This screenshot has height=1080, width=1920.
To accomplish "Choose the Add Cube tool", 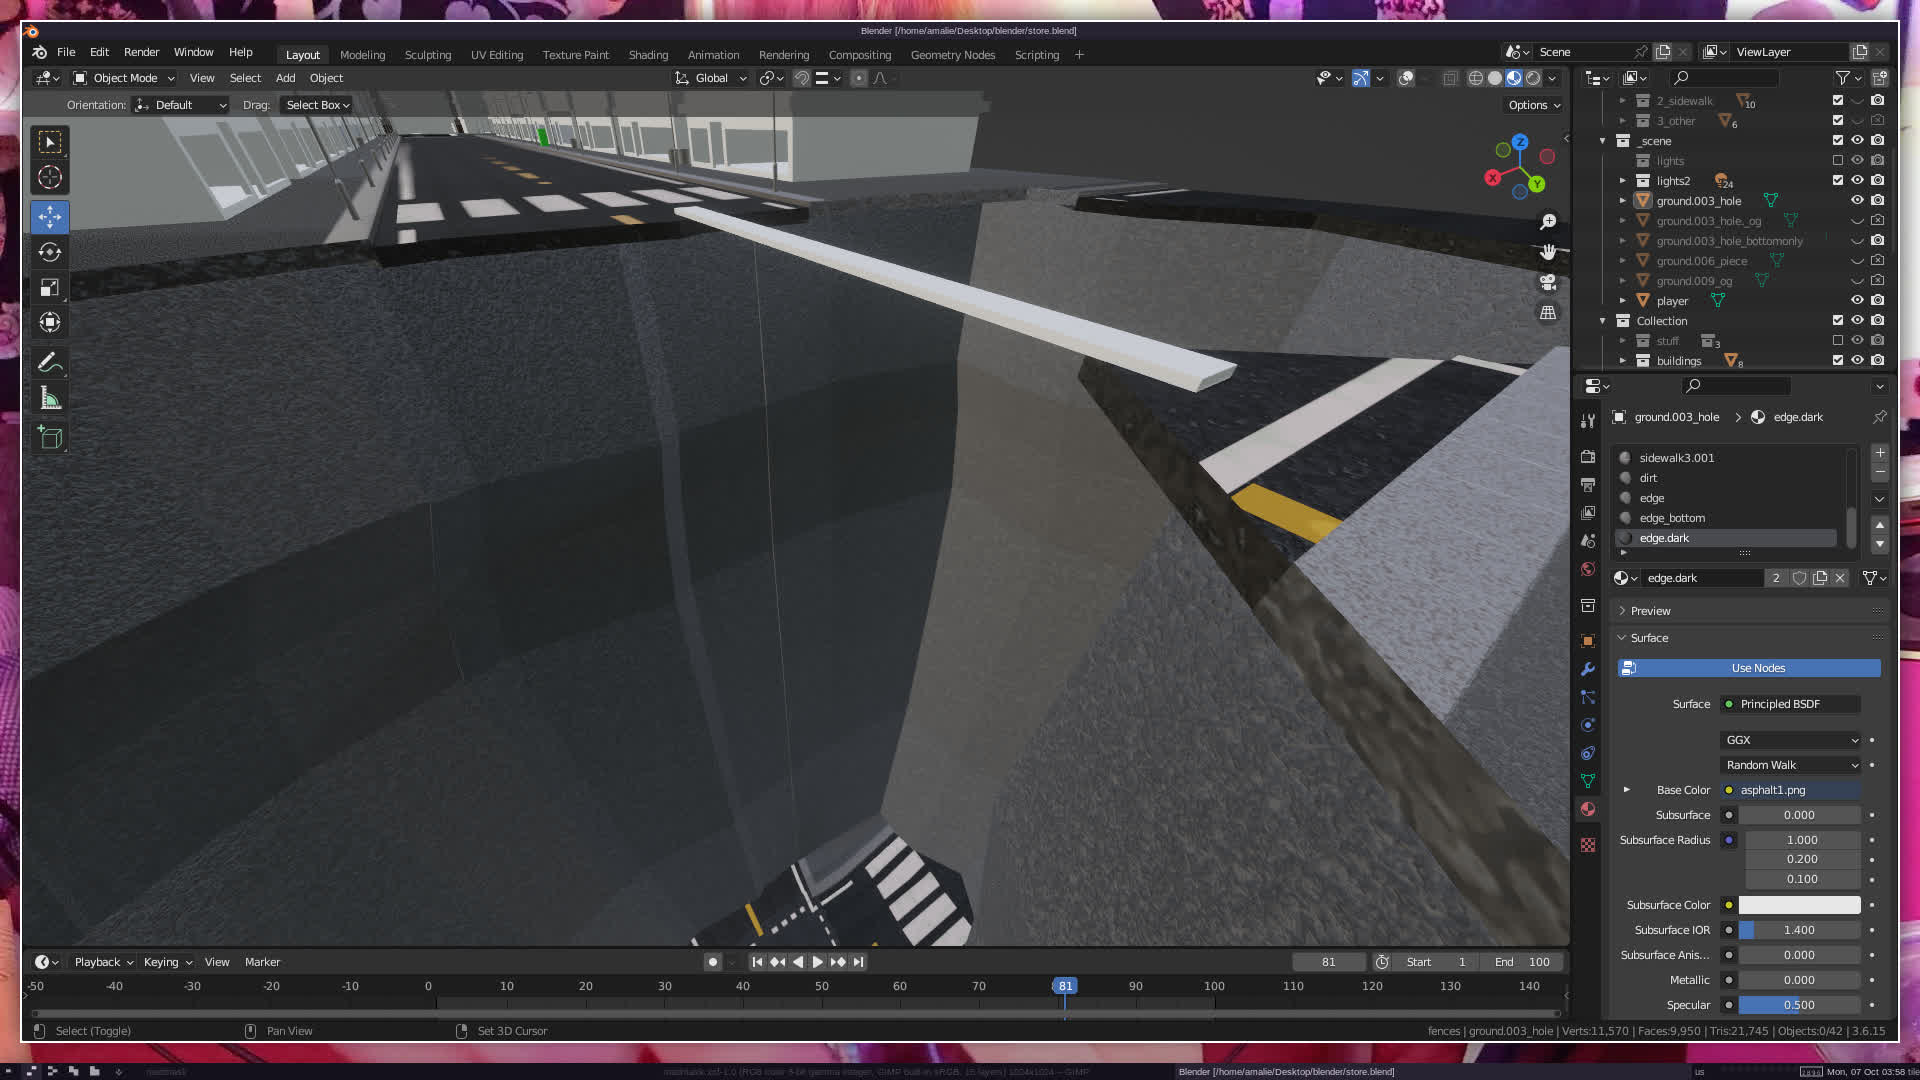I will tap(50, 437).
